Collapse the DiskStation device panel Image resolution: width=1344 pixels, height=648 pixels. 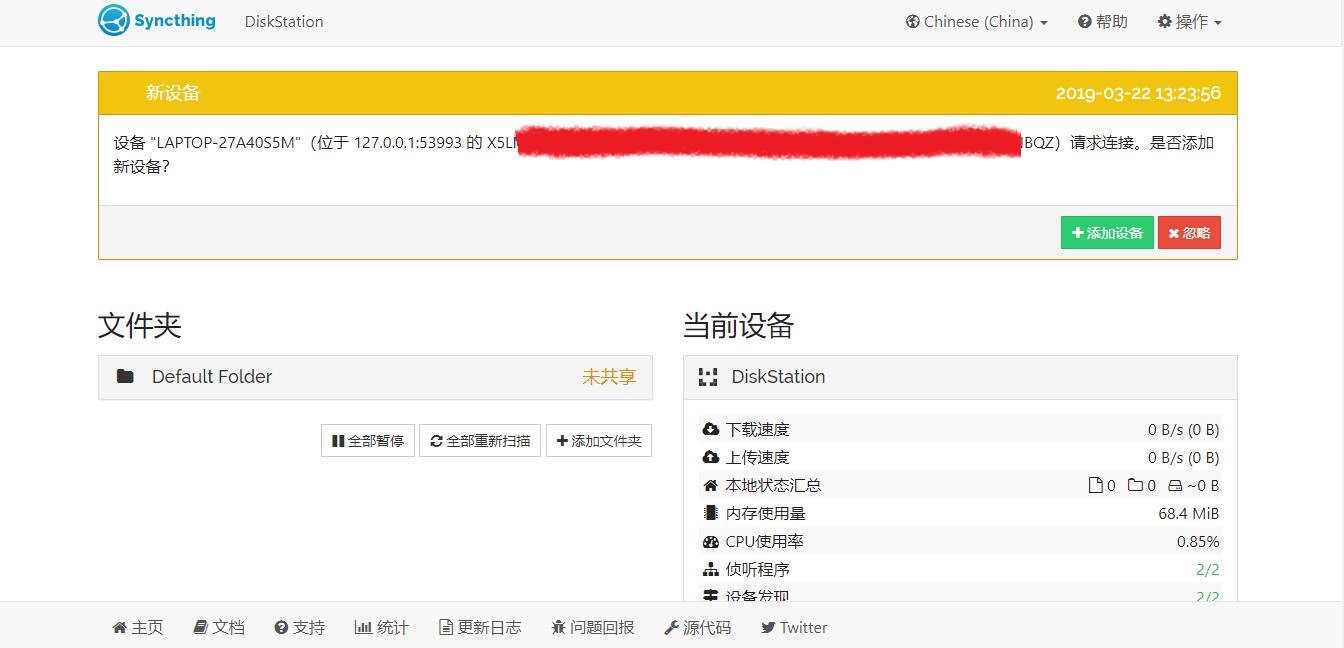click(959, 377)
